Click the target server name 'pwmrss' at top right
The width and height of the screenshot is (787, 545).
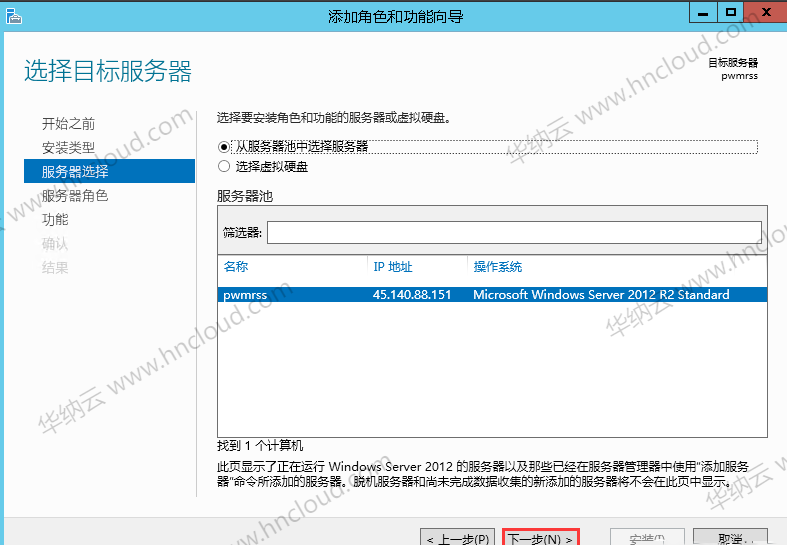point(739,76)
